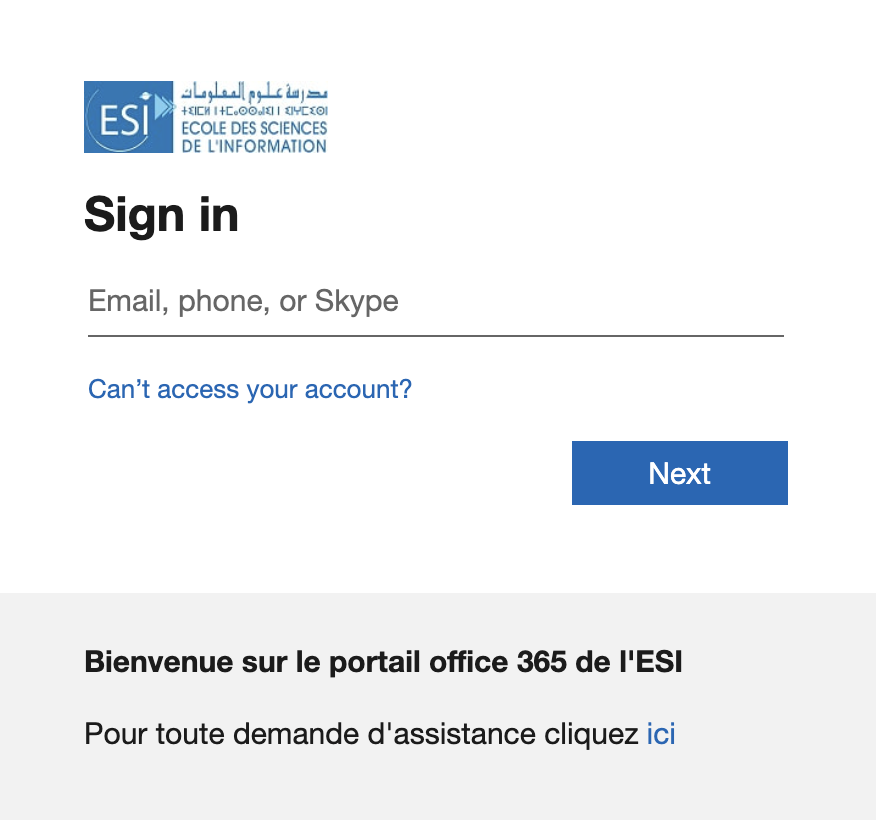Click the De L'Information logo line

coord(253,145)
